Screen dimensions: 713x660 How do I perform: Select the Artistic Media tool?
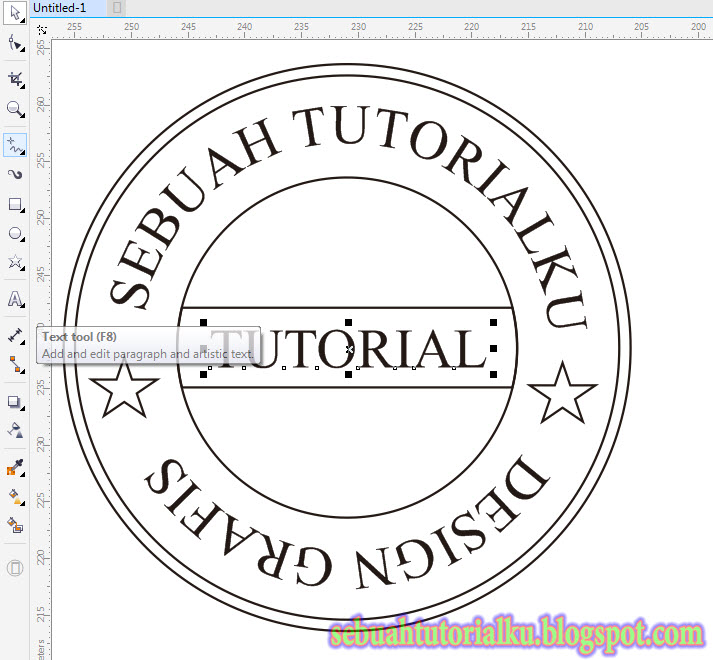(x=15, y=174)
